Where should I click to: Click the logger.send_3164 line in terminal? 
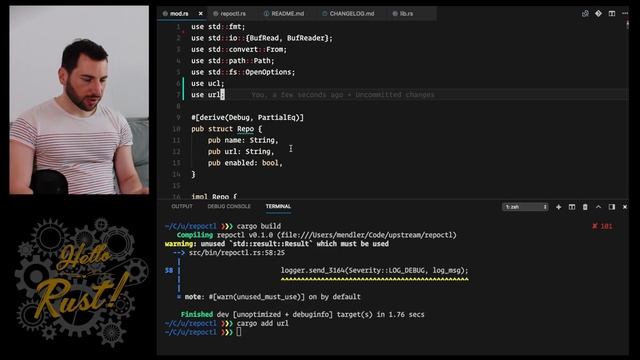(x=374, y=270)
